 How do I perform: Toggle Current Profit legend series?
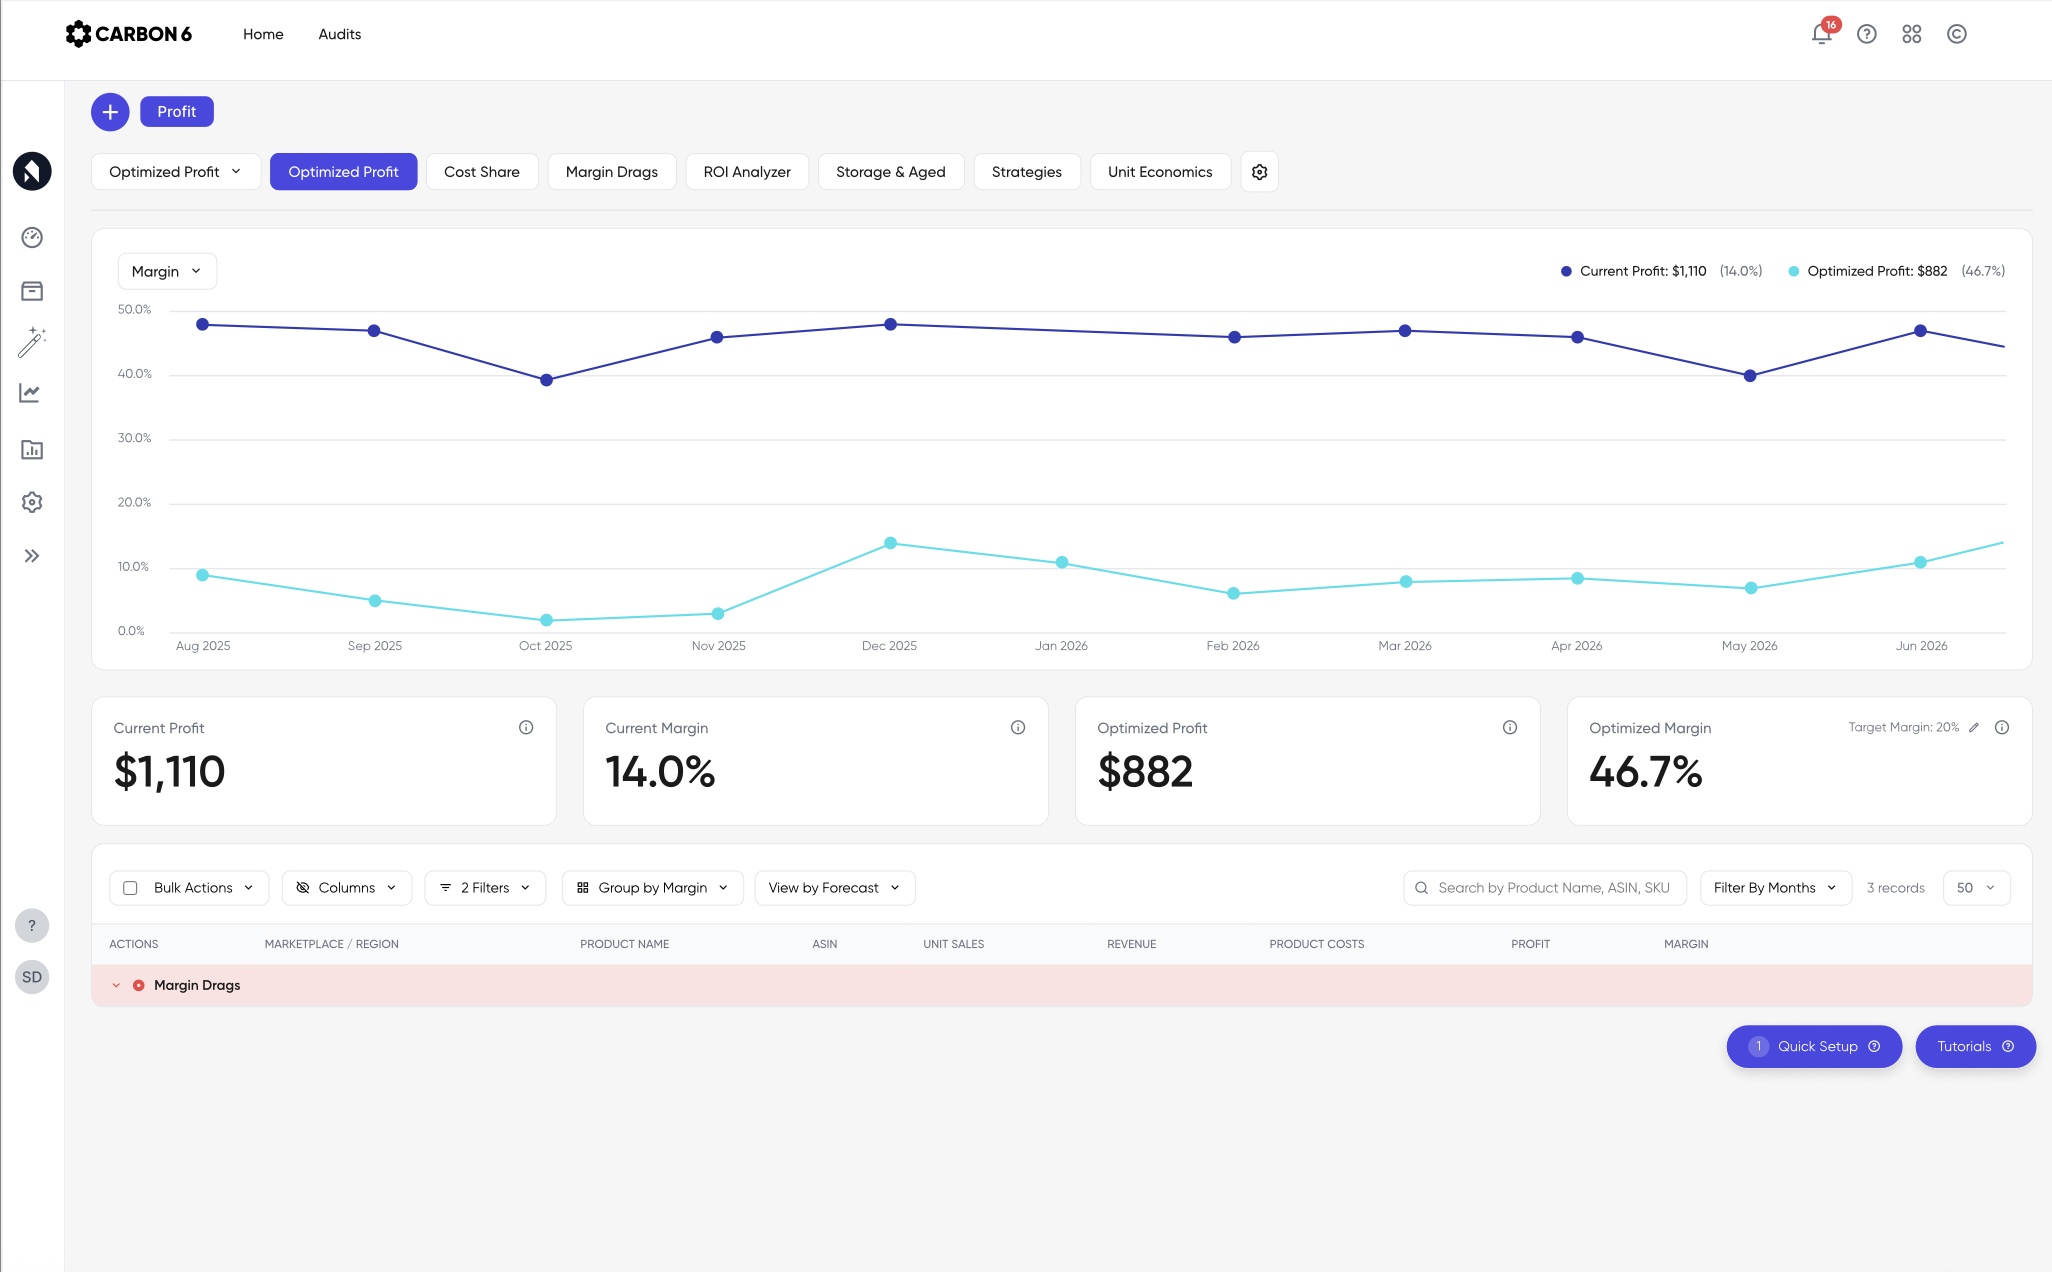[1642, 271]
